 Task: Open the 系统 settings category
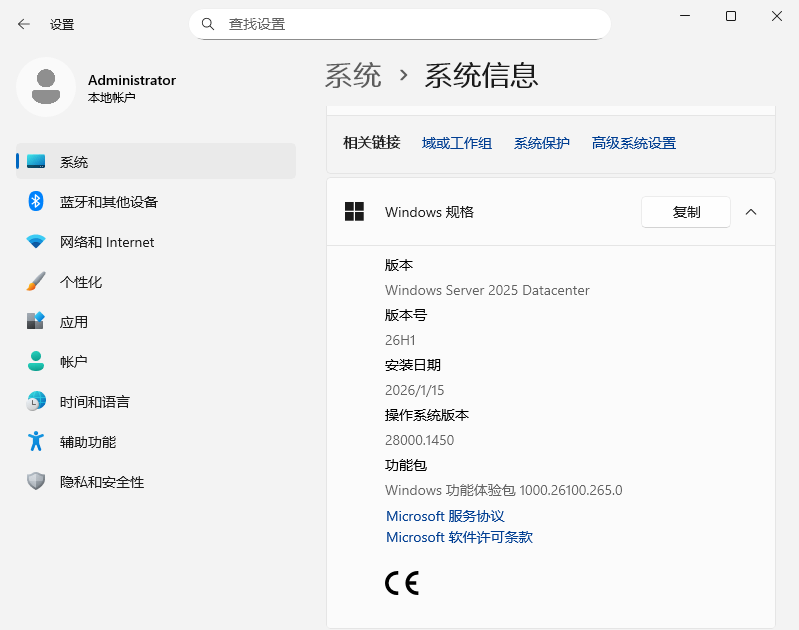coord(156,162)
